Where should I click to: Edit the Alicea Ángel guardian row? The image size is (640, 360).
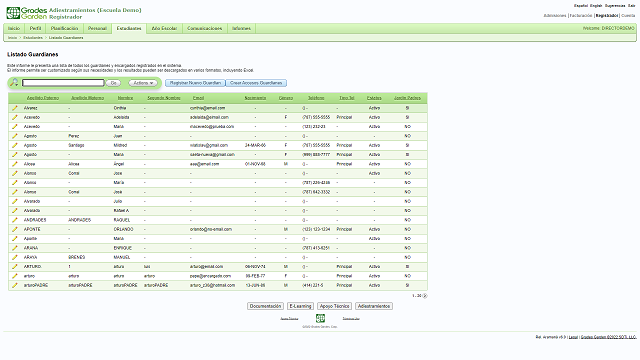tap(15, 164)
